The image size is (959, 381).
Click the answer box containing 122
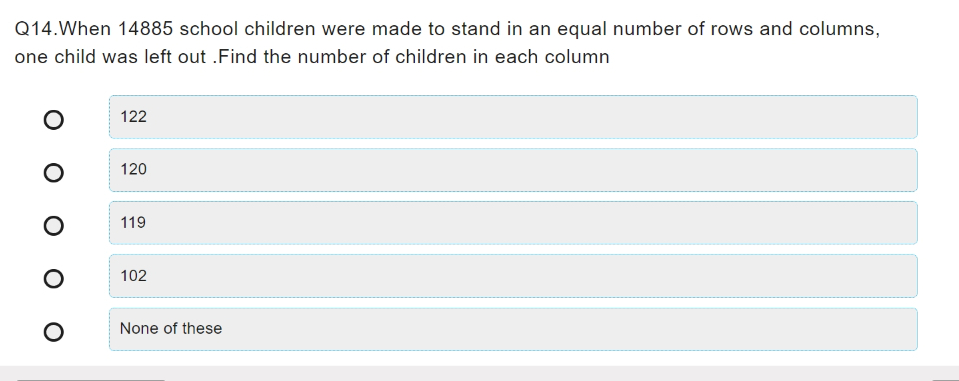(513, 117)
